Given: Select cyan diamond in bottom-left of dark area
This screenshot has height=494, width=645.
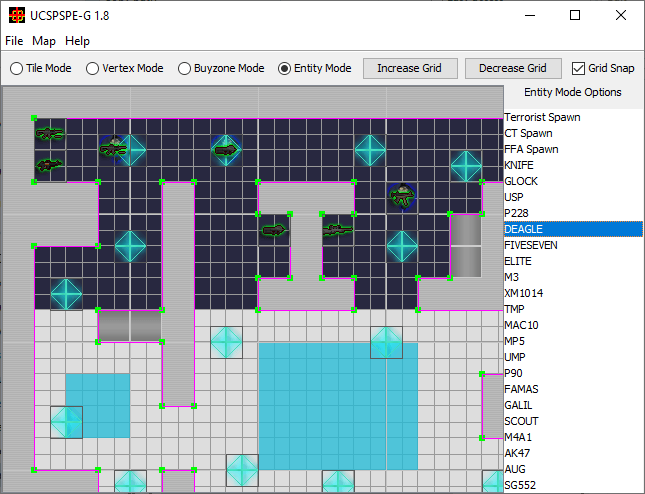Looking at the screenshot, I should [66, 294].
